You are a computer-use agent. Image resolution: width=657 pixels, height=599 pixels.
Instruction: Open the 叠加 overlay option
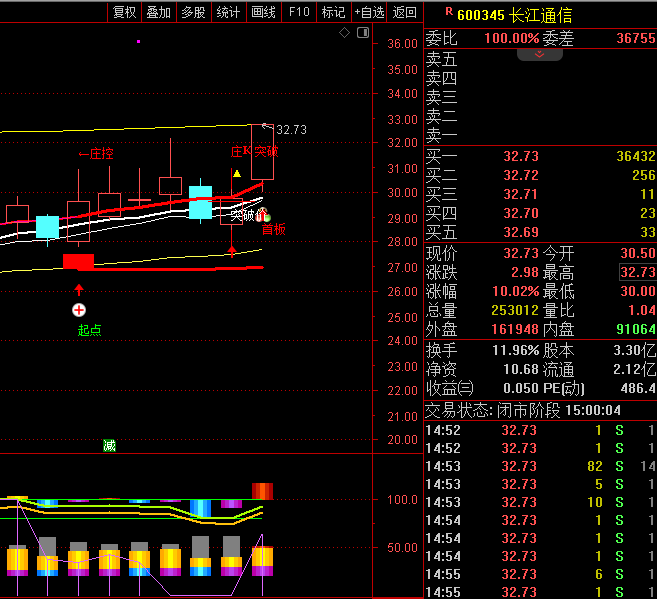pyautogui.click(x=158, y=12)
